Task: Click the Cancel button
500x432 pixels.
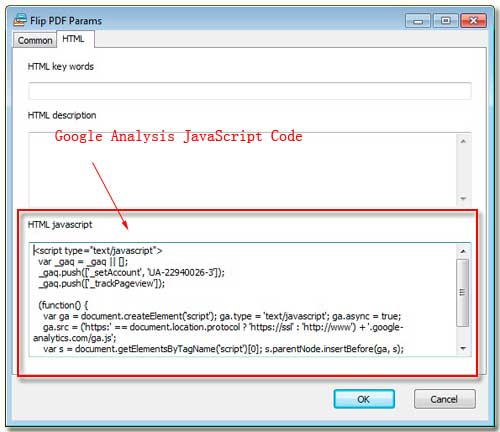Action: [x=444, y=399]
